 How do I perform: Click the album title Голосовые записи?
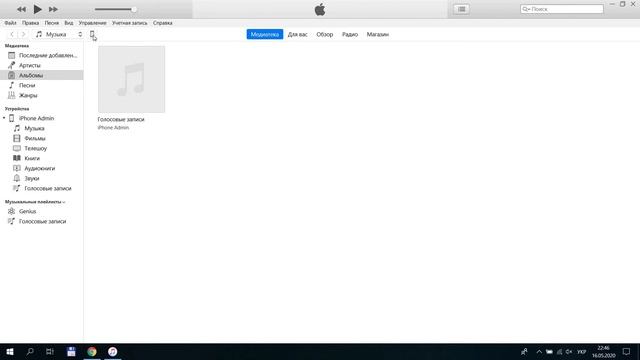pos(121,119)
